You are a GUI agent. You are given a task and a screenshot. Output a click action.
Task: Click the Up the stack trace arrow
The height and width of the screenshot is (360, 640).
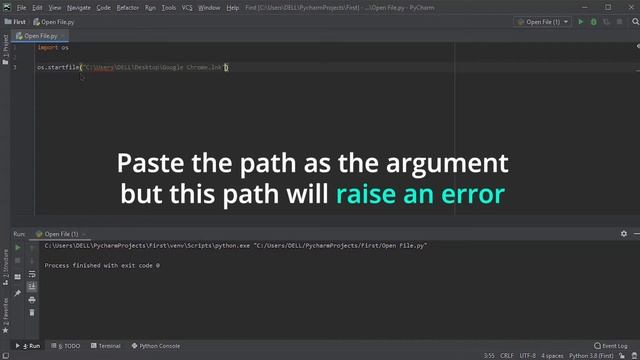coord(32,248)
